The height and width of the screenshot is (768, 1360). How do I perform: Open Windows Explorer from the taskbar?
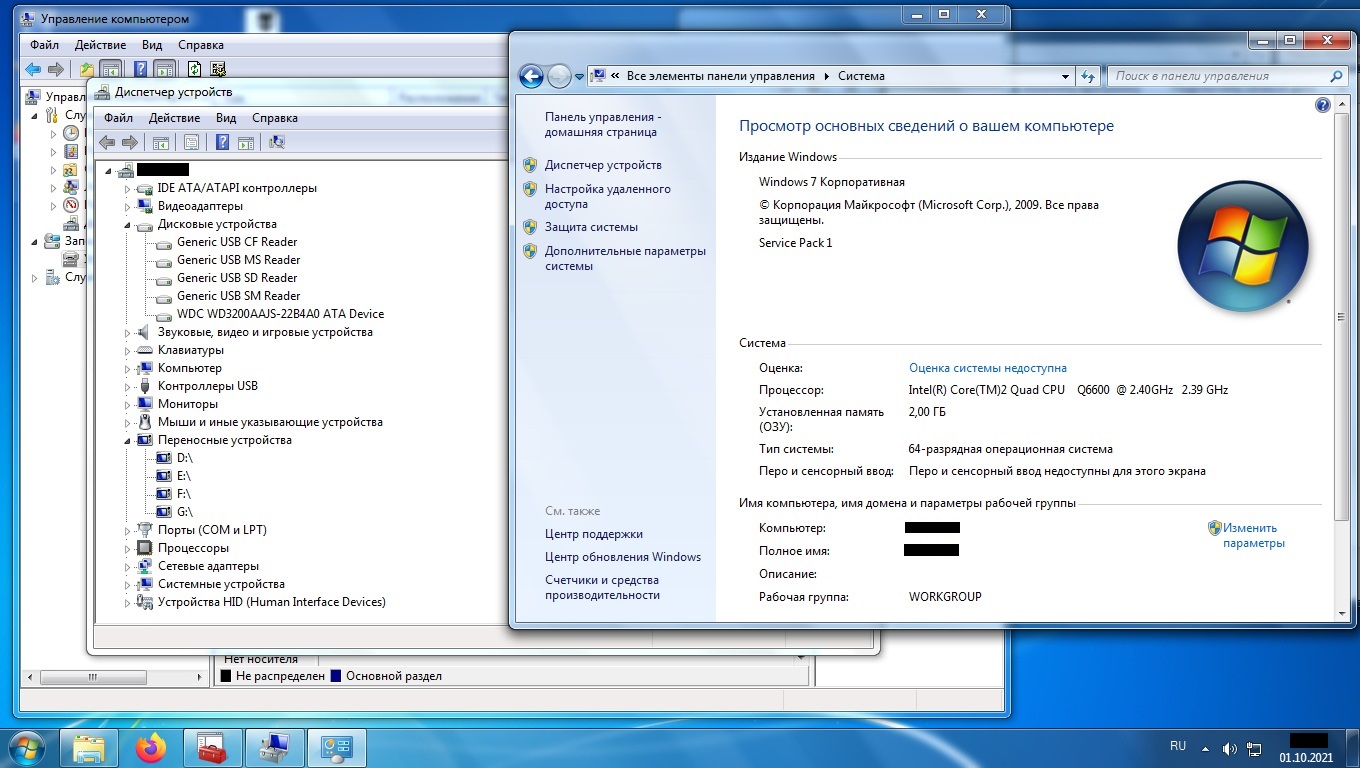[88, 747]
